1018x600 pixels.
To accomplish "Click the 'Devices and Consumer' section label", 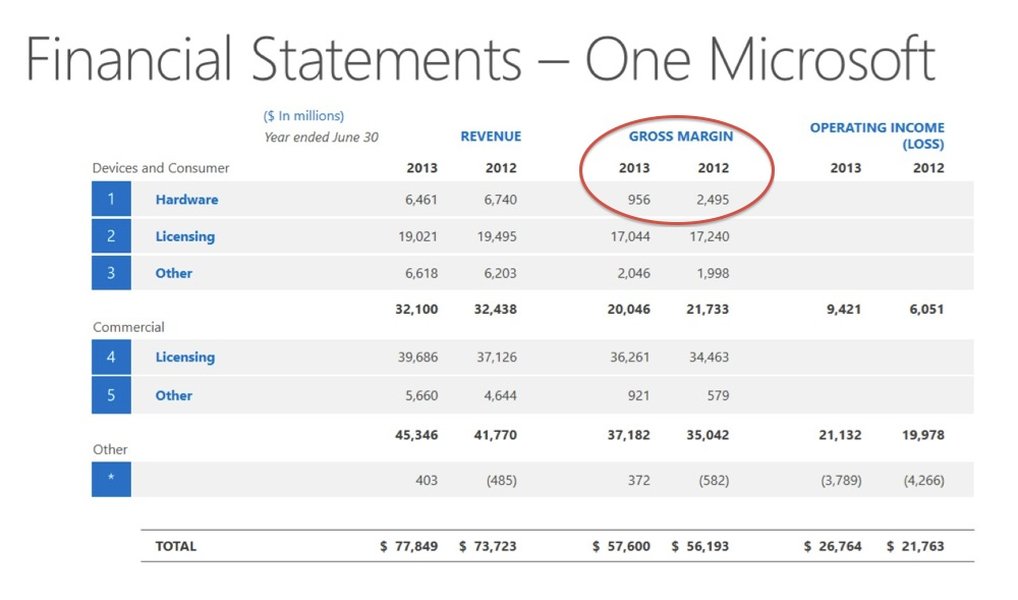I will tap(160, 168).
